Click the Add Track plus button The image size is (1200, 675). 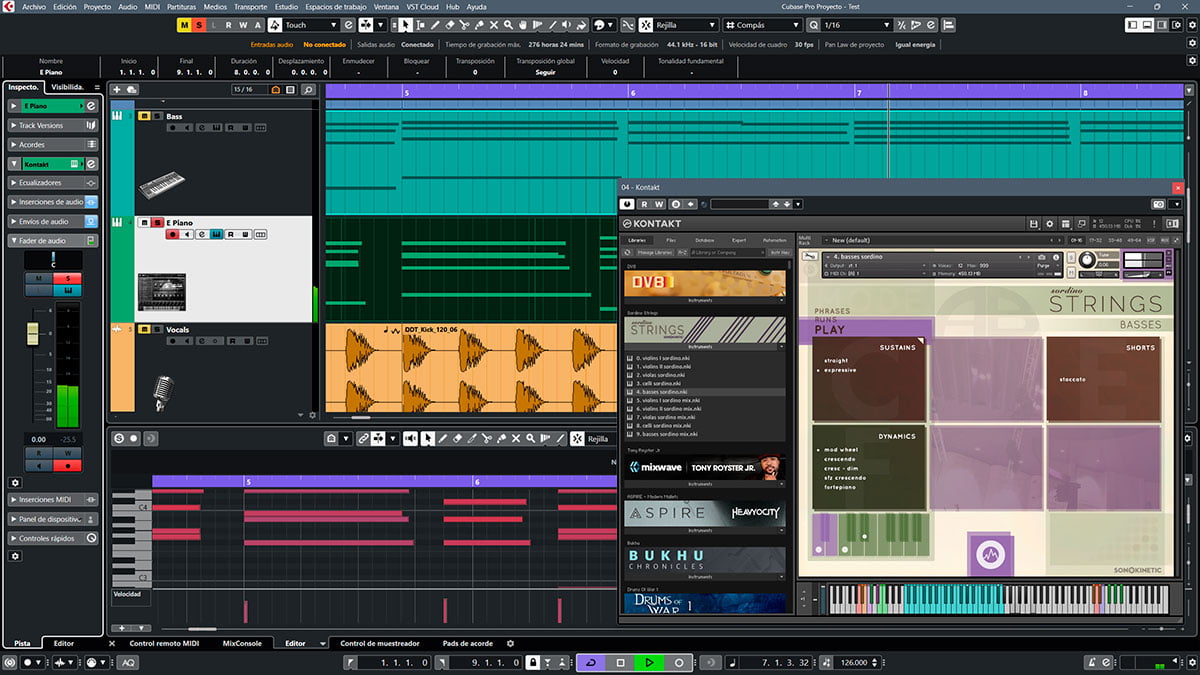point(117,90)
